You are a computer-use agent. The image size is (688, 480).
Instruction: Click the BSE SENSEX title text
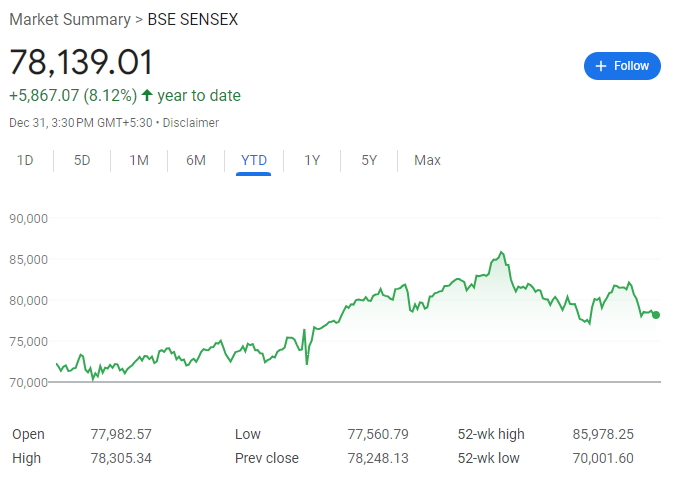click(193, 20)
